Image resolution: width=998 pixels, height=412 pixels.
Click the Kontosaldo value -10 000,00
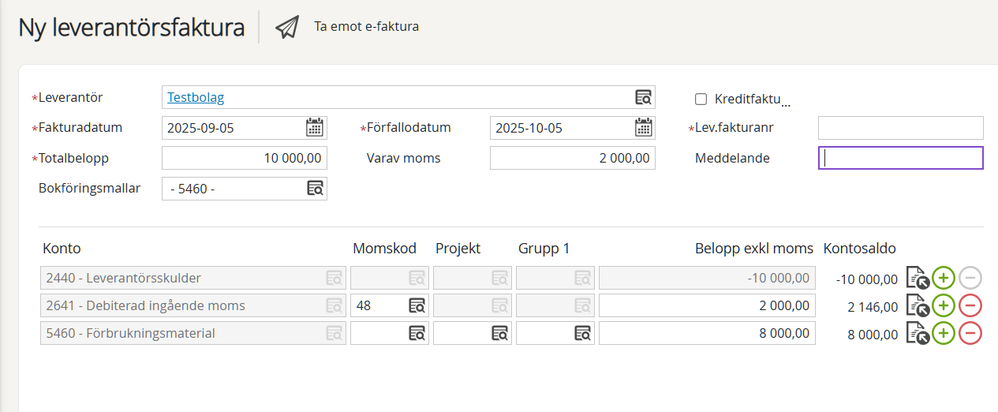tap(867, 280)
